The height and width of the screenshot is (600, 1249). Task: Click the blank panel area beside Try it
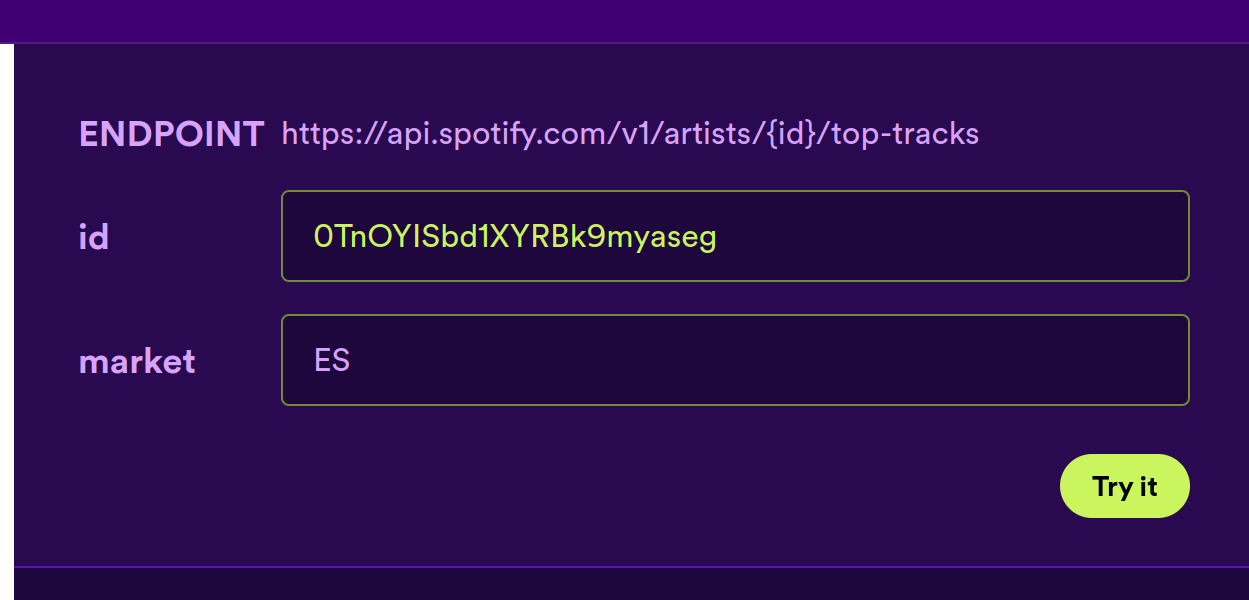[x=540, y=486]
